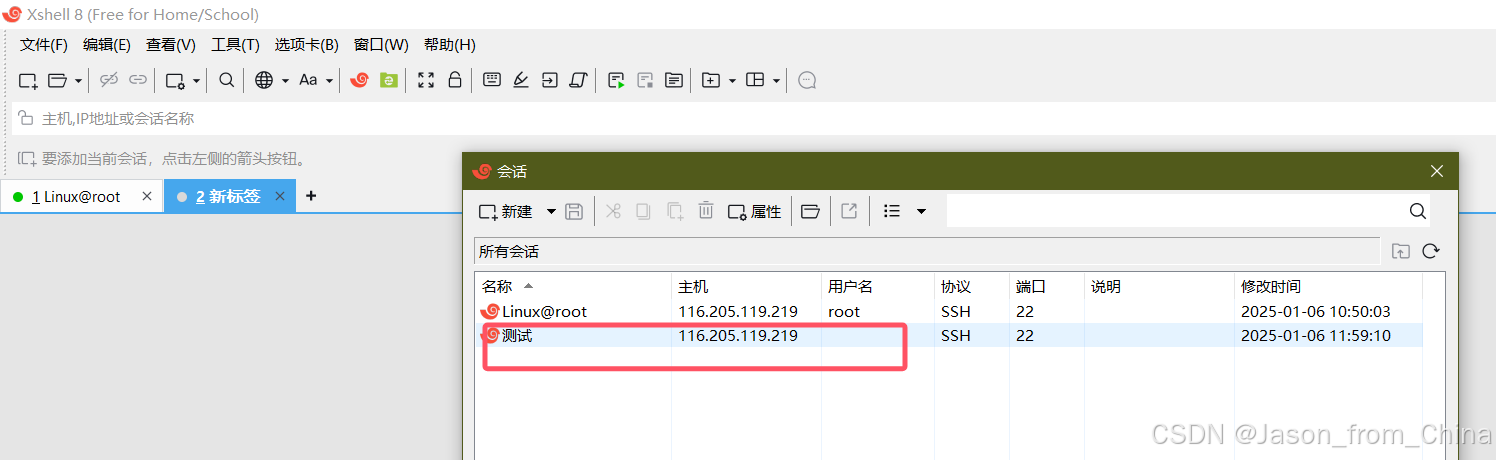This screenshot has width=1496, height=460.
Task: Open the 工具(T) menu
Action: click(235, 45)
